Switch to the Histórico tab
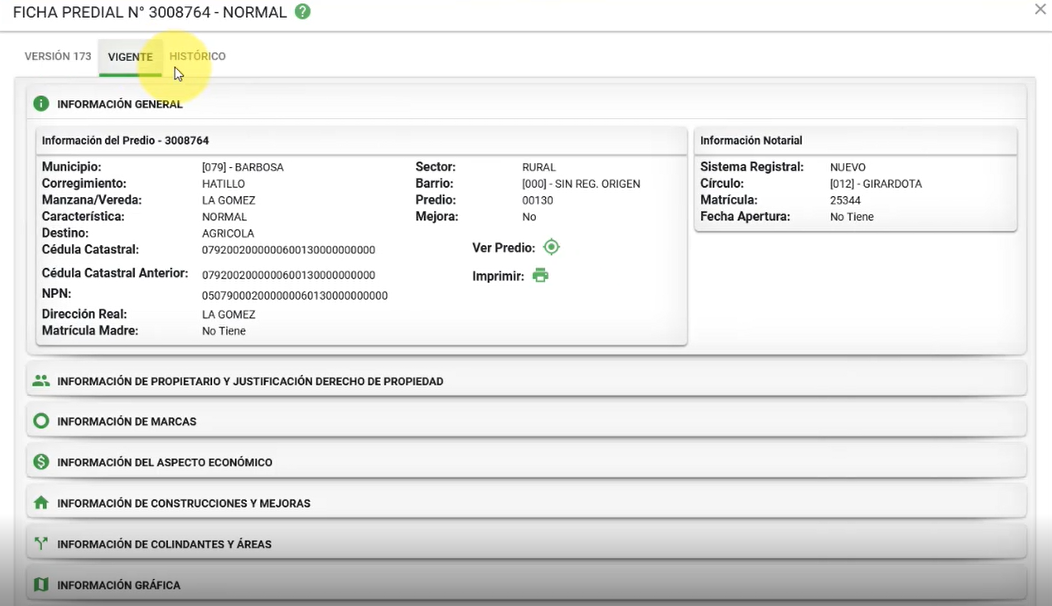The width and height of the screenshot is (1052, 606). pos(197,57)
